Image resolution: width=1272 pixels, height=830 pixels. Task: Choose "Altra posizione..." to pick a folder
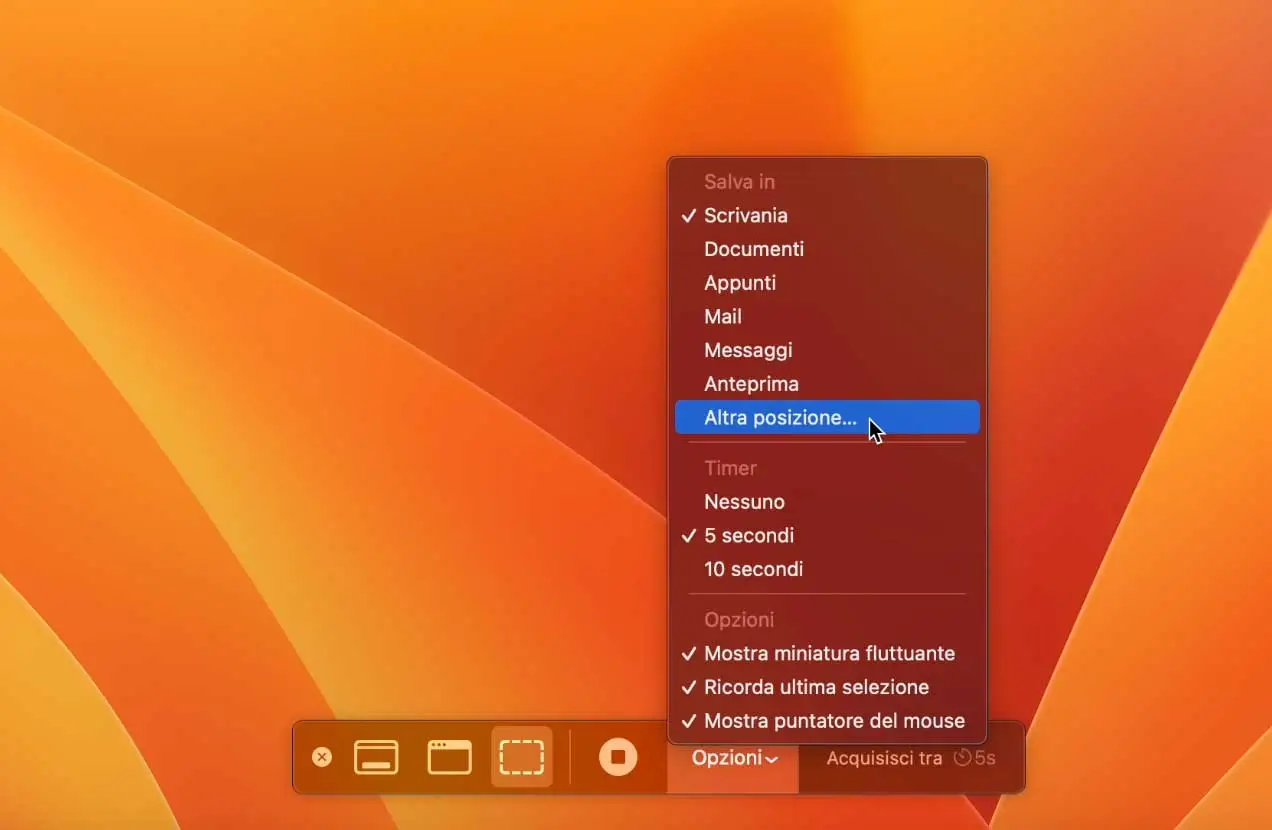pyautogui.click(x=780, y=417)
